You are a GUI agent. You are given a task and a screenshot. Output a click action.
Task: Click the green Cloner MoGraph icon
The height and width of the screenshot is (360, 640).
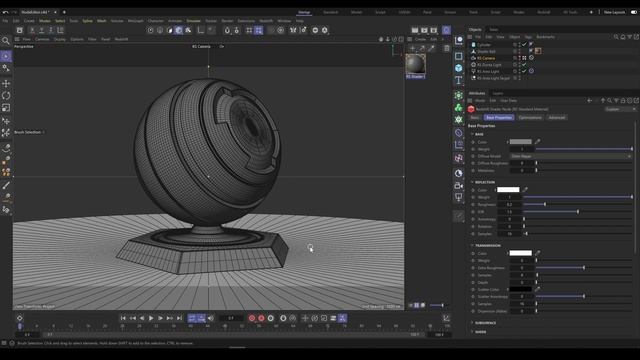(x=459, y=108)
